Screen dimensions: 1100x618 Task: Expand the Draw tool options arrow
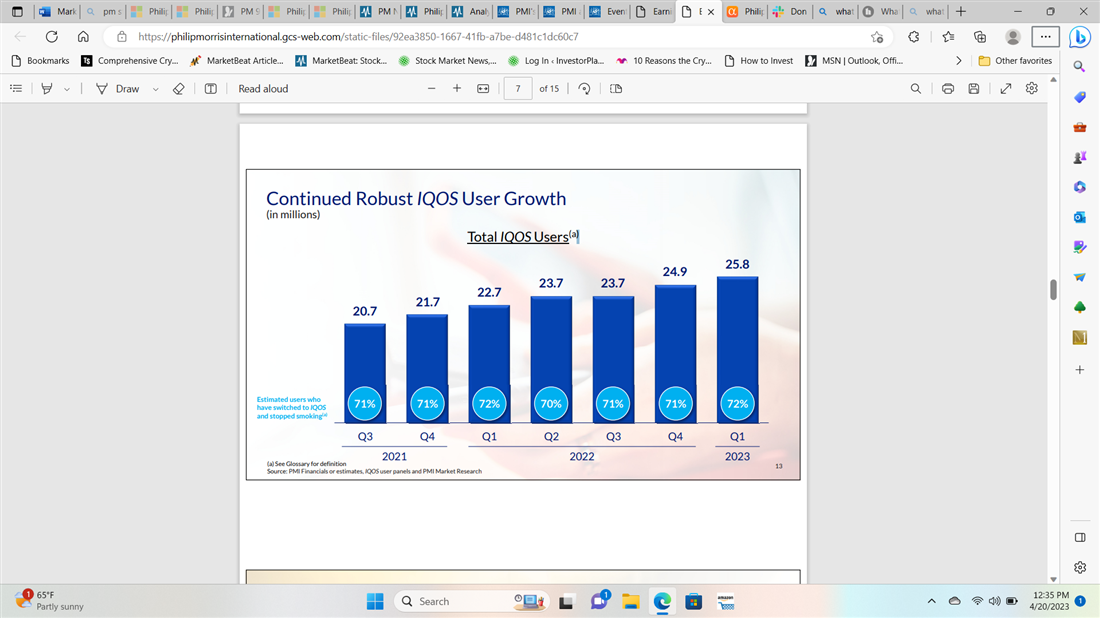(156, 89)
